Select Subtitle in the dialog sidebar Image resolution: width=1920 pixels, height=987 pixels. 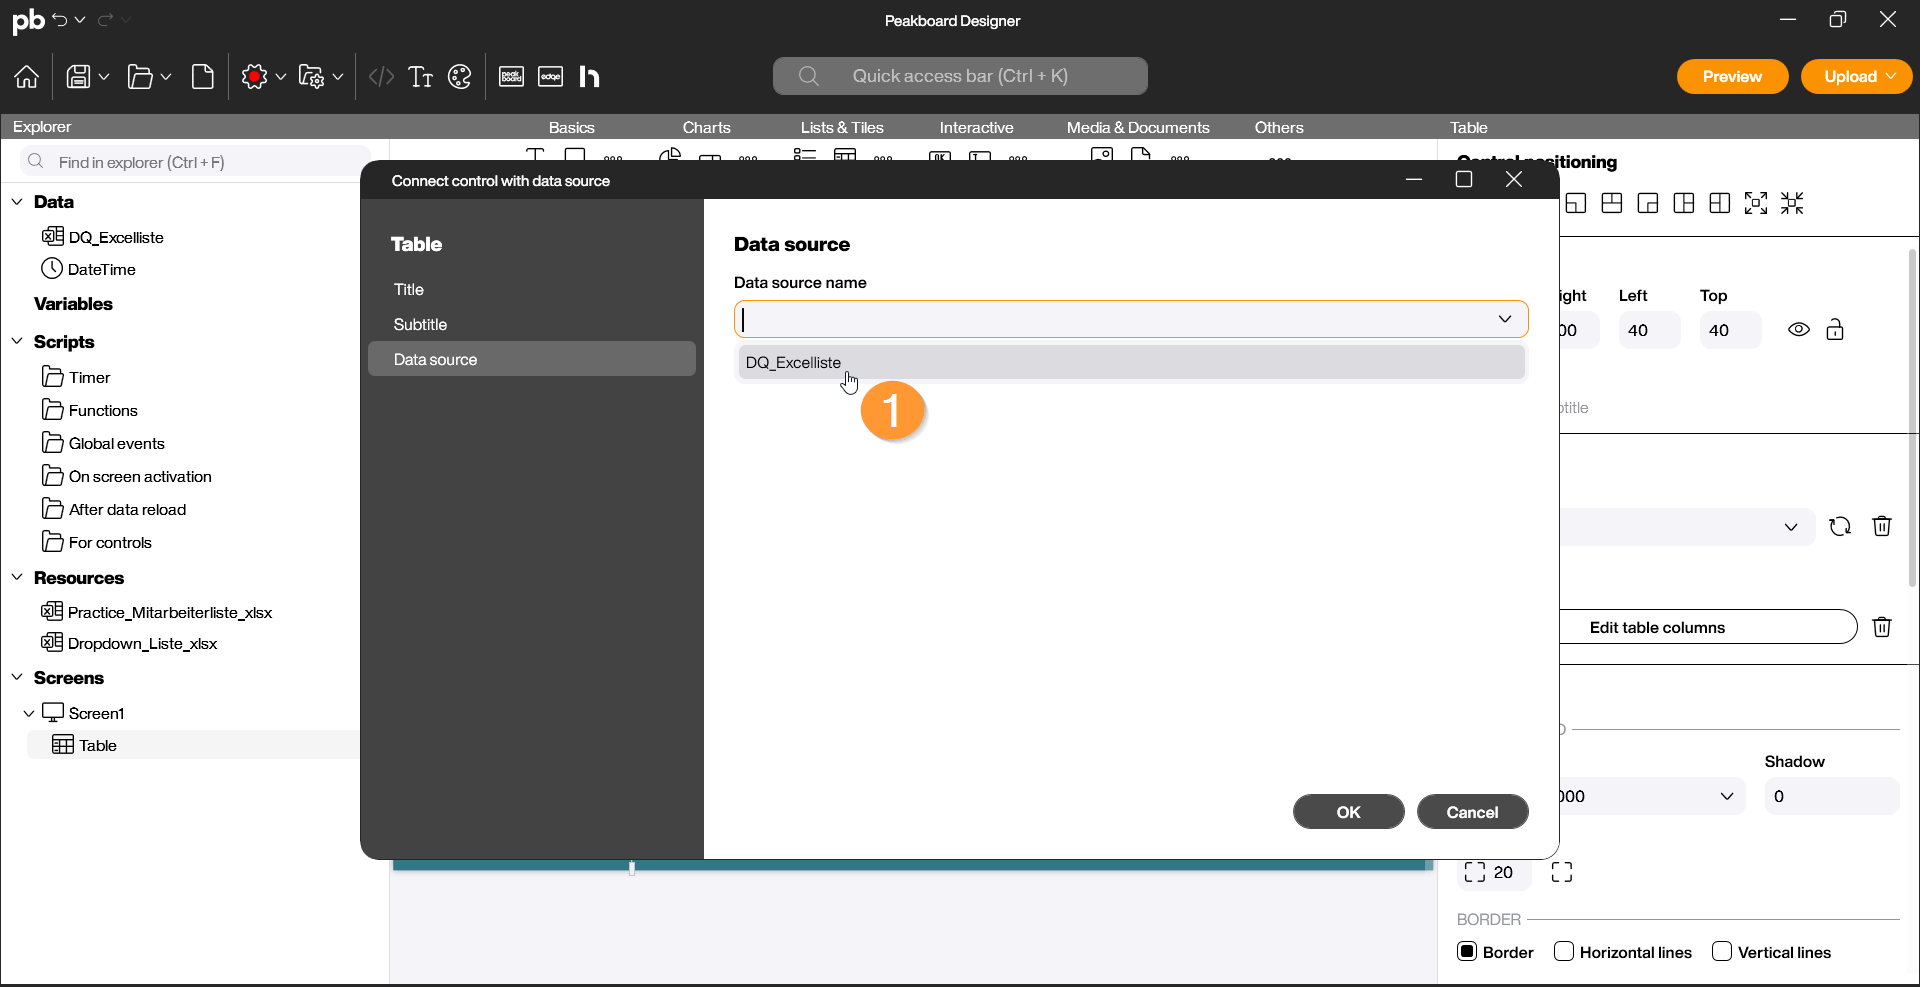click(420, 325)
